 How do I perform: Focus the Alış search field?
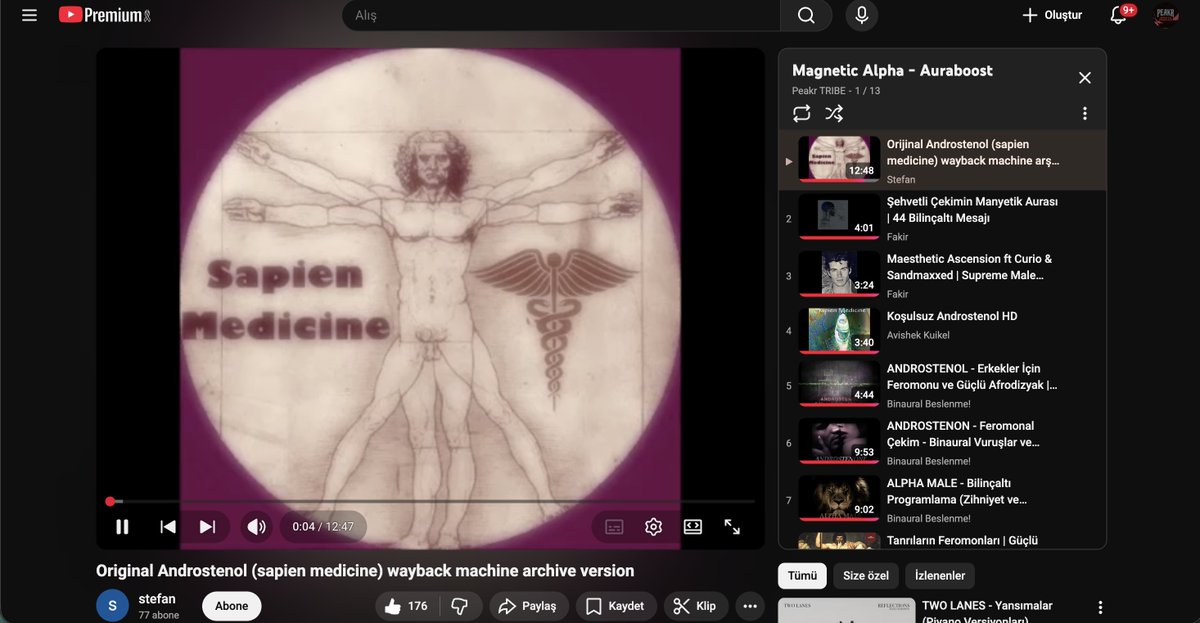(562, 15)
